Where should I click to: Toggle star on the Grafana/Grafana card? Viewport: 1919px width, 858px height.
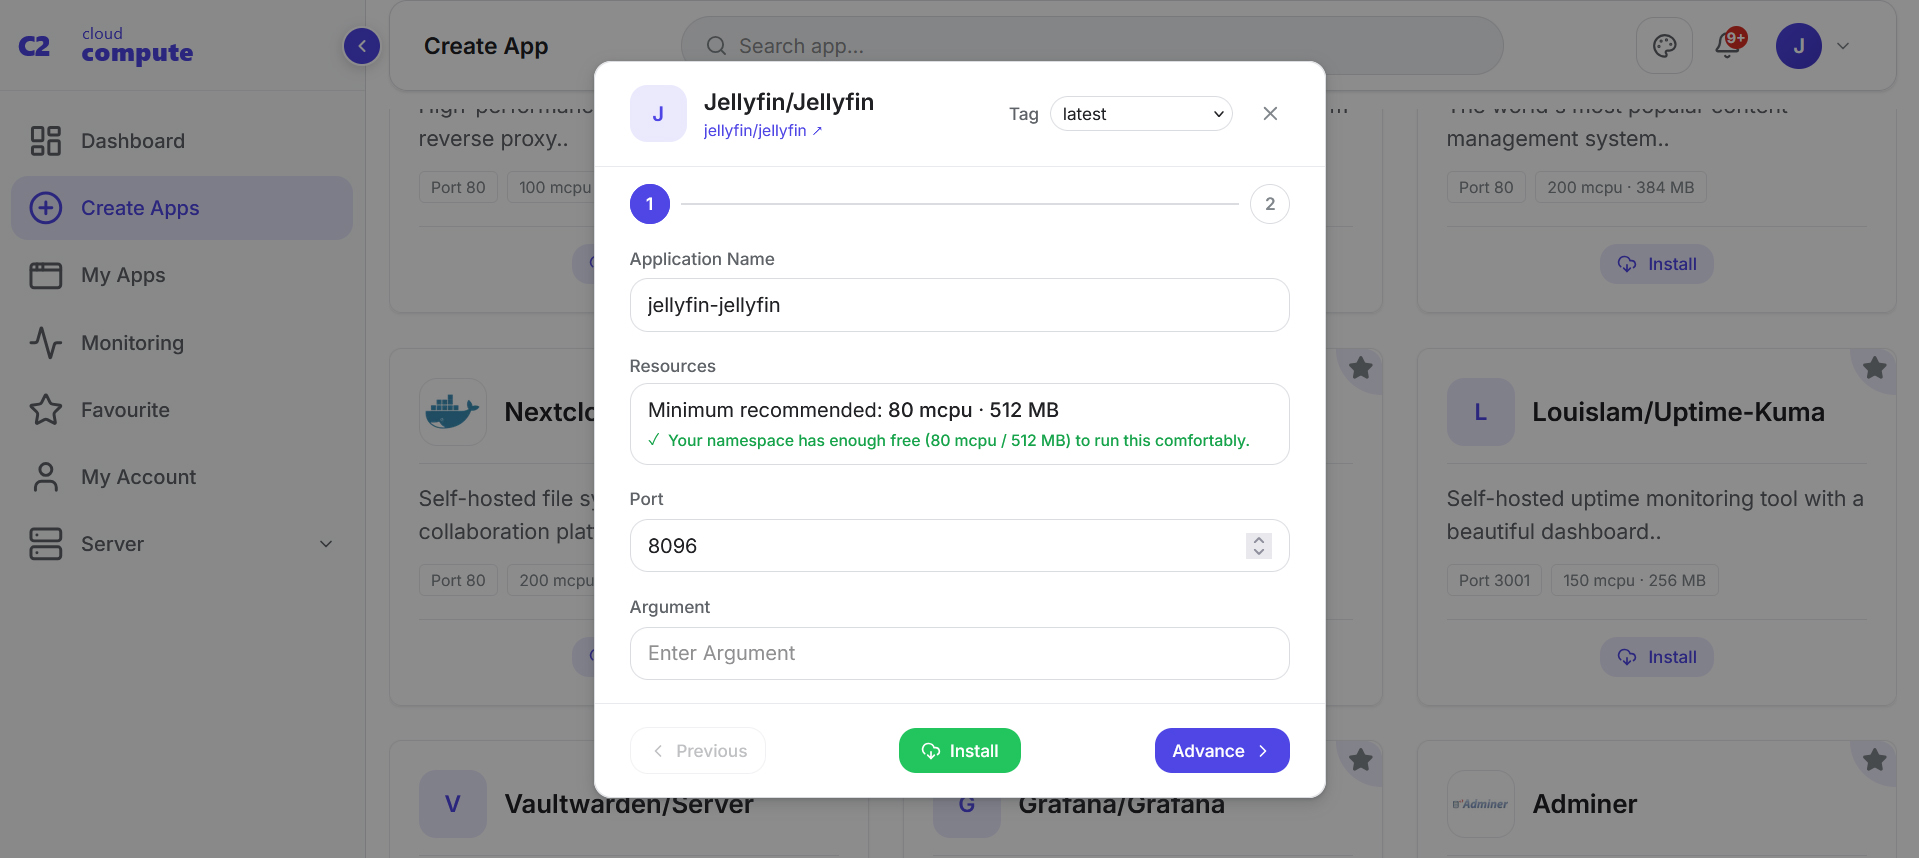pyautogui.click(x=1361, y=760)
